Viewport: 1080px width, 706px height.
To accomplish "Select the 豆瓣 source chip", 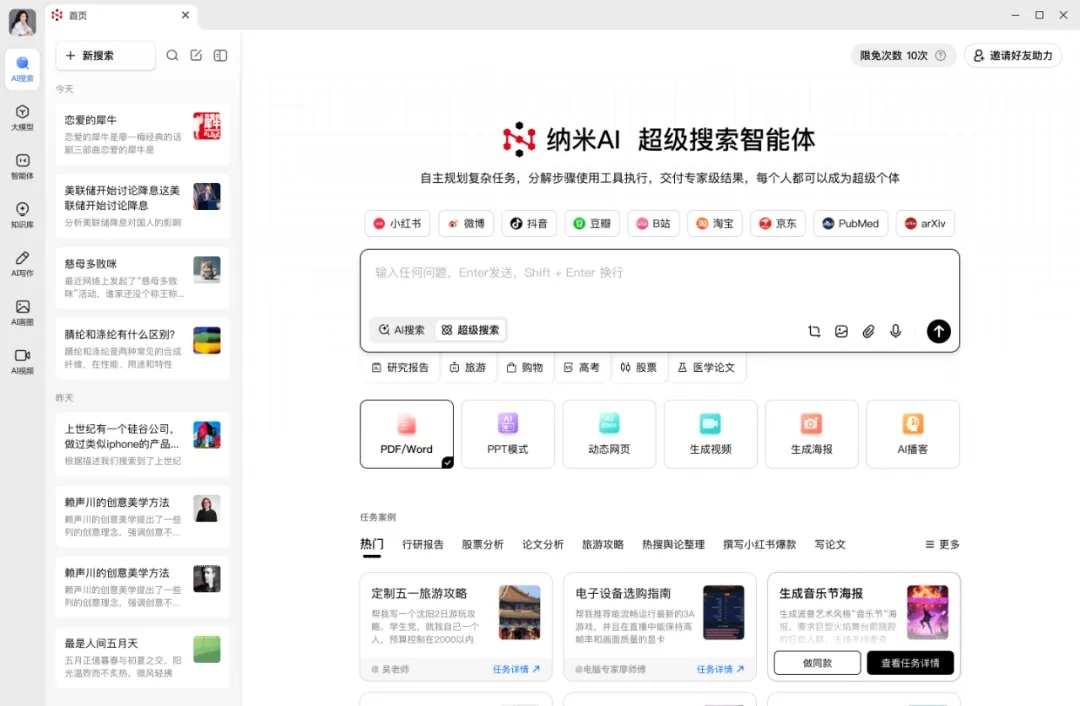I will [x=592, y=223].
